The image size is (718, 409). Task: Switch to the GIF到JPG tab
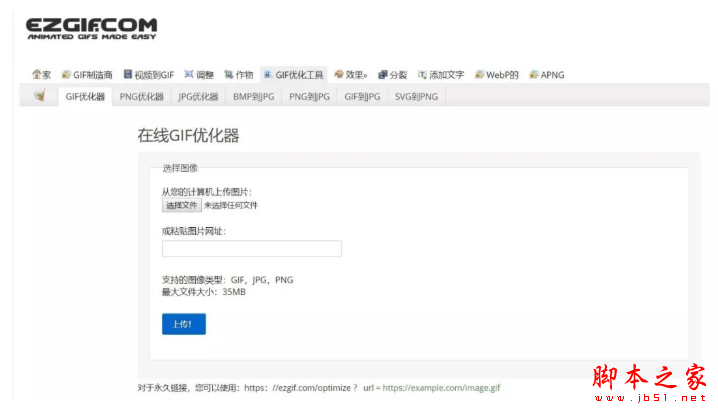click(x=362, y=97)
